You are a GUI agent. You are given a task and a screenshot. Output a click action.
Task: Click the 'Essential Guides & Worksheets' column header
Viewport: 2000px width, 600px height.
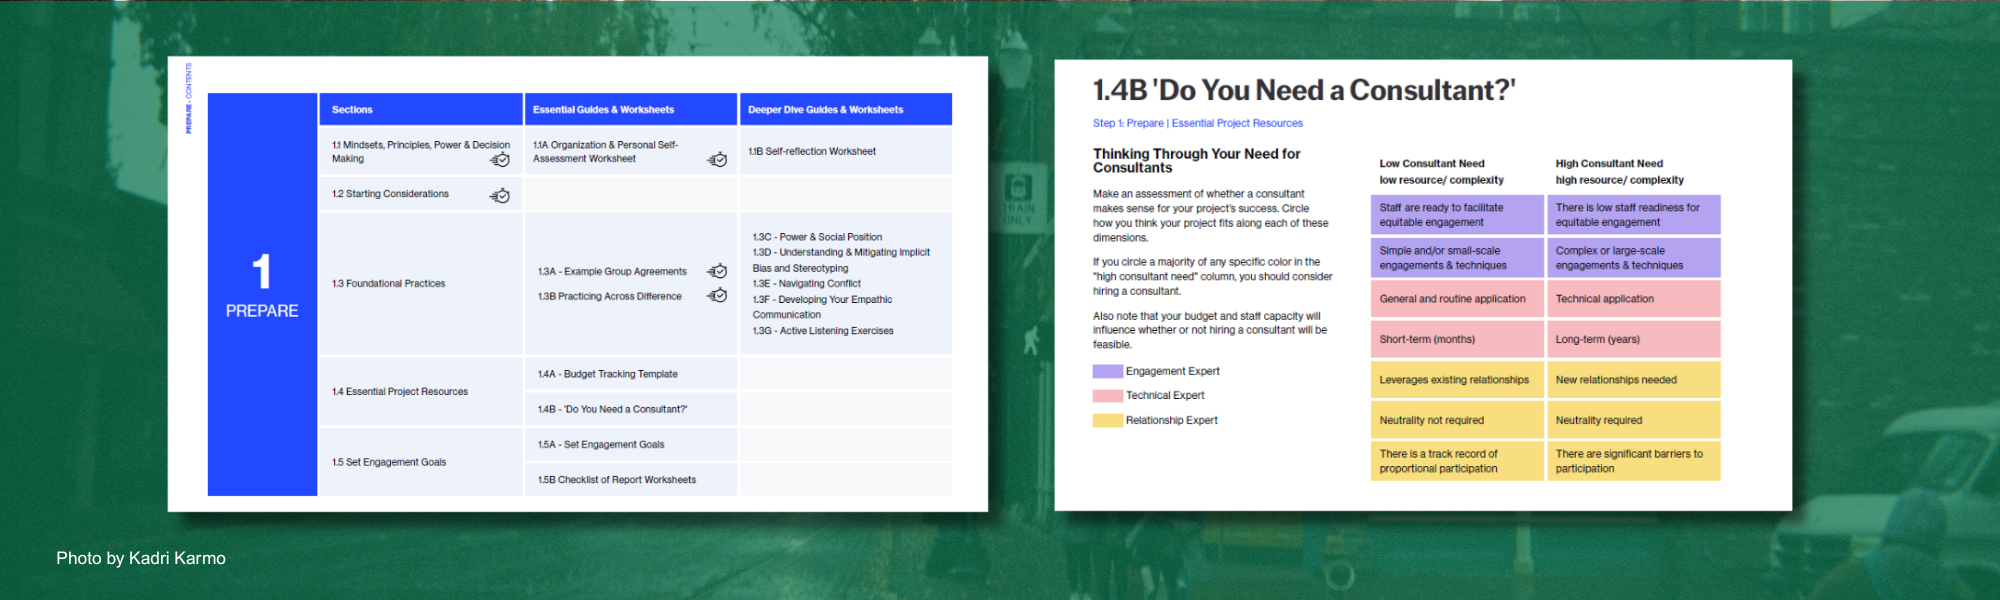point(603,110)
